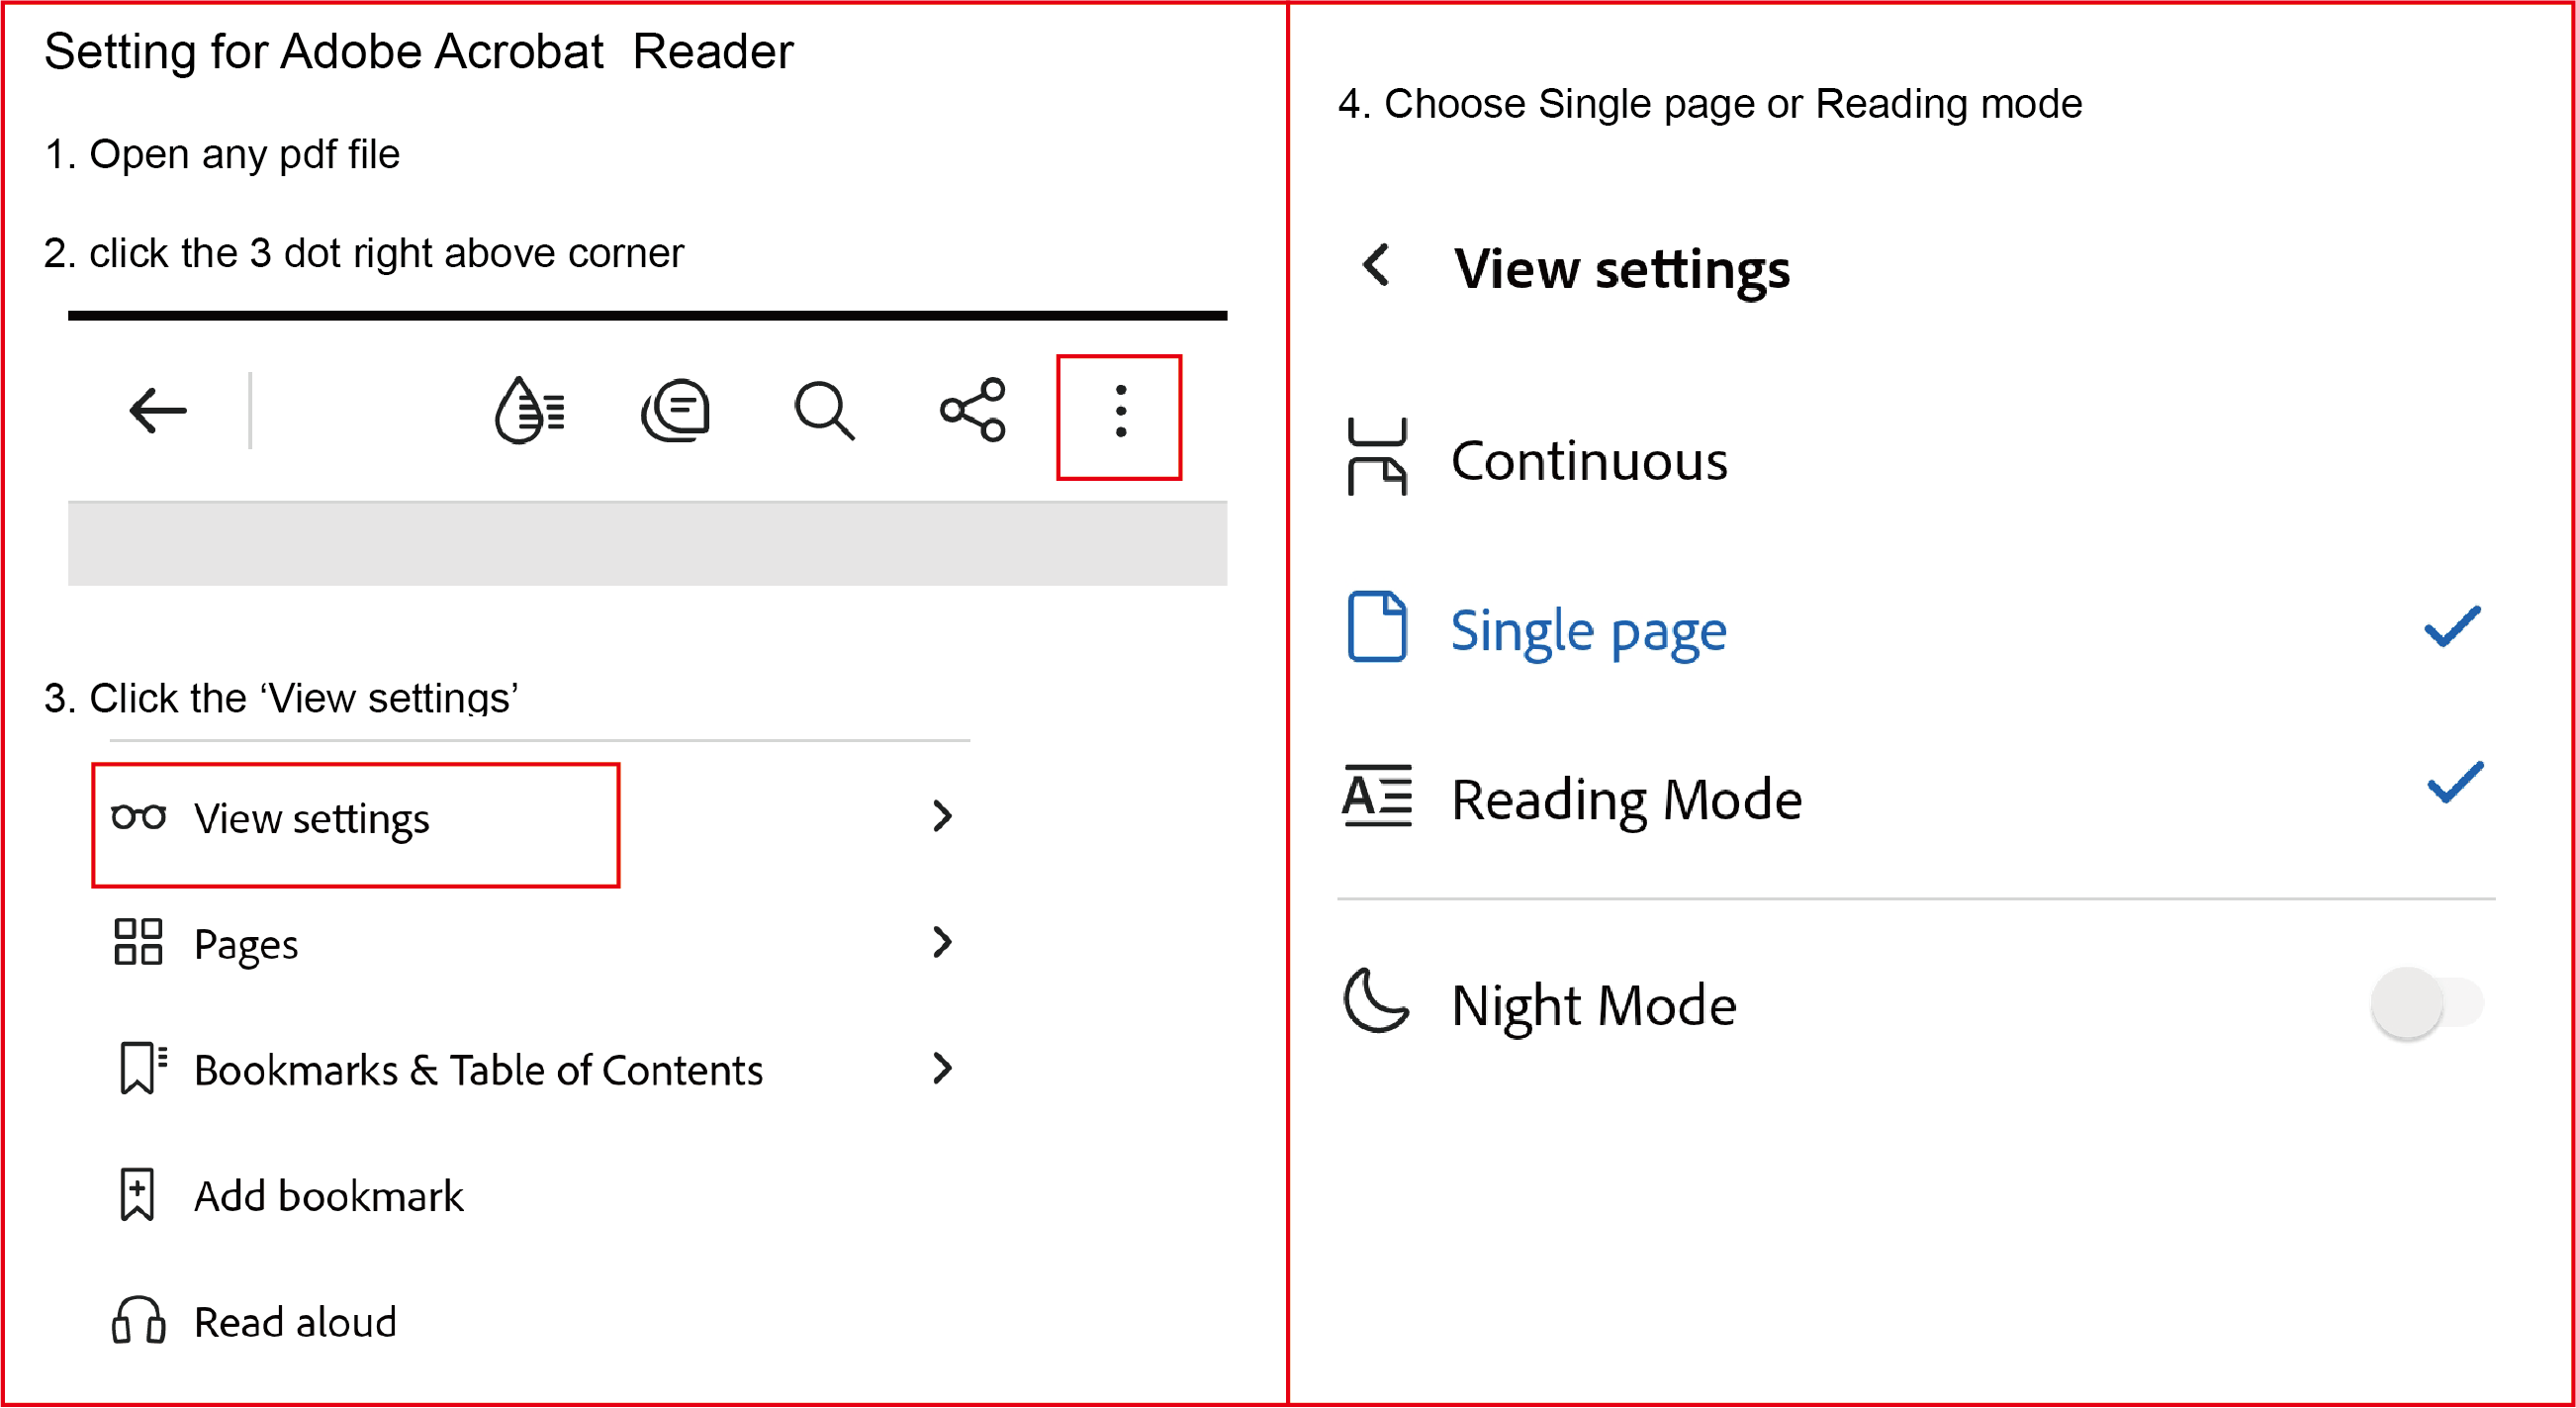The width and height of the screenshot is (2576, 1408).
Task: Click the search magnifier icon
Action: point(824,411)
